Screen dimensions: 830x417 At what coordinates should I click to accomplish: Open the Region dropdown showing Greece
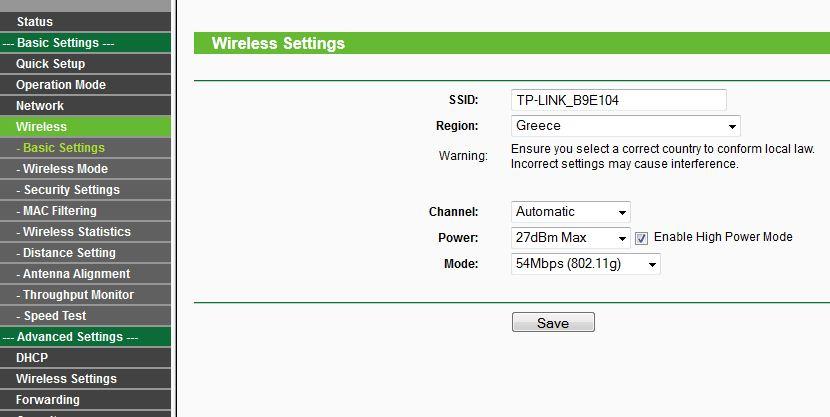click(x=626, y=126)
